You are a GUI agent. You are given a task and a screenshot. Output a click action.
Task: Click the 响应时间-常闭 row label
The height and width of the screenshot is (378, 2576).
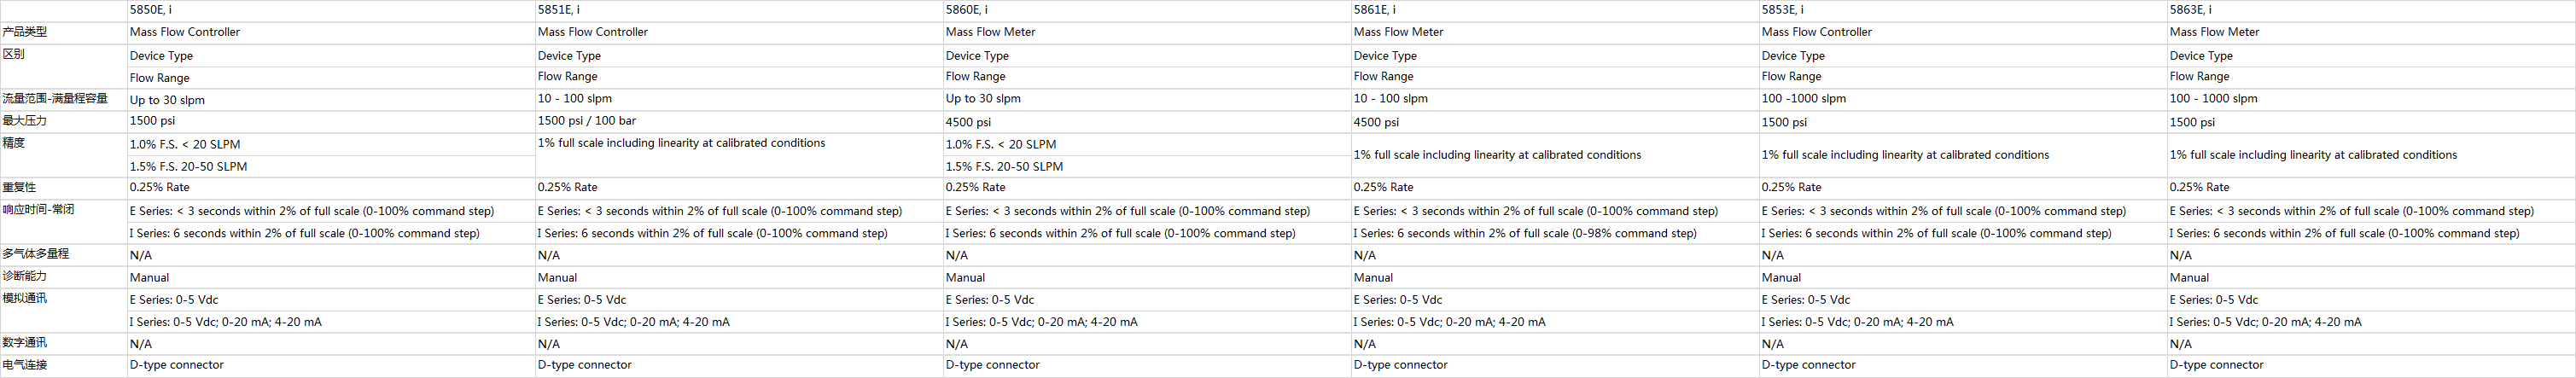click(x=38, y=210)
